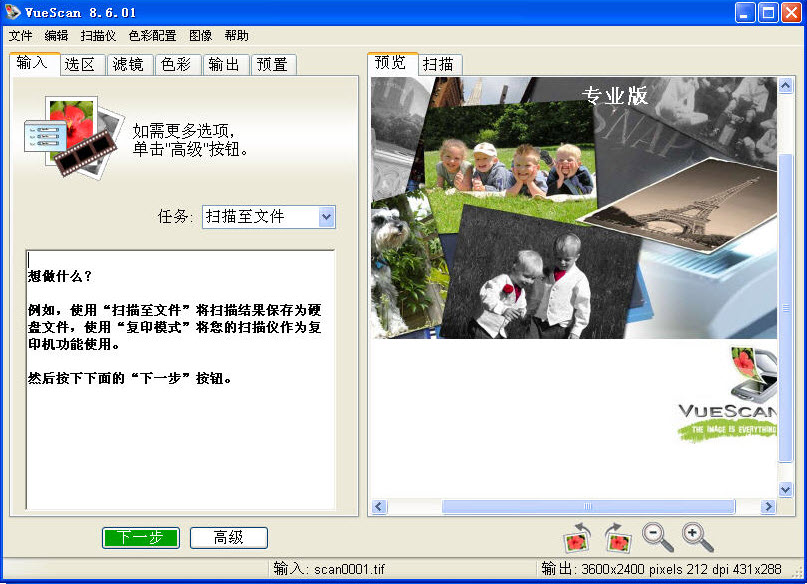Image resolution: width=807 pixels, height=584 pixels.
Task: Open the 色彩 tab
Action: click(177, 64)
